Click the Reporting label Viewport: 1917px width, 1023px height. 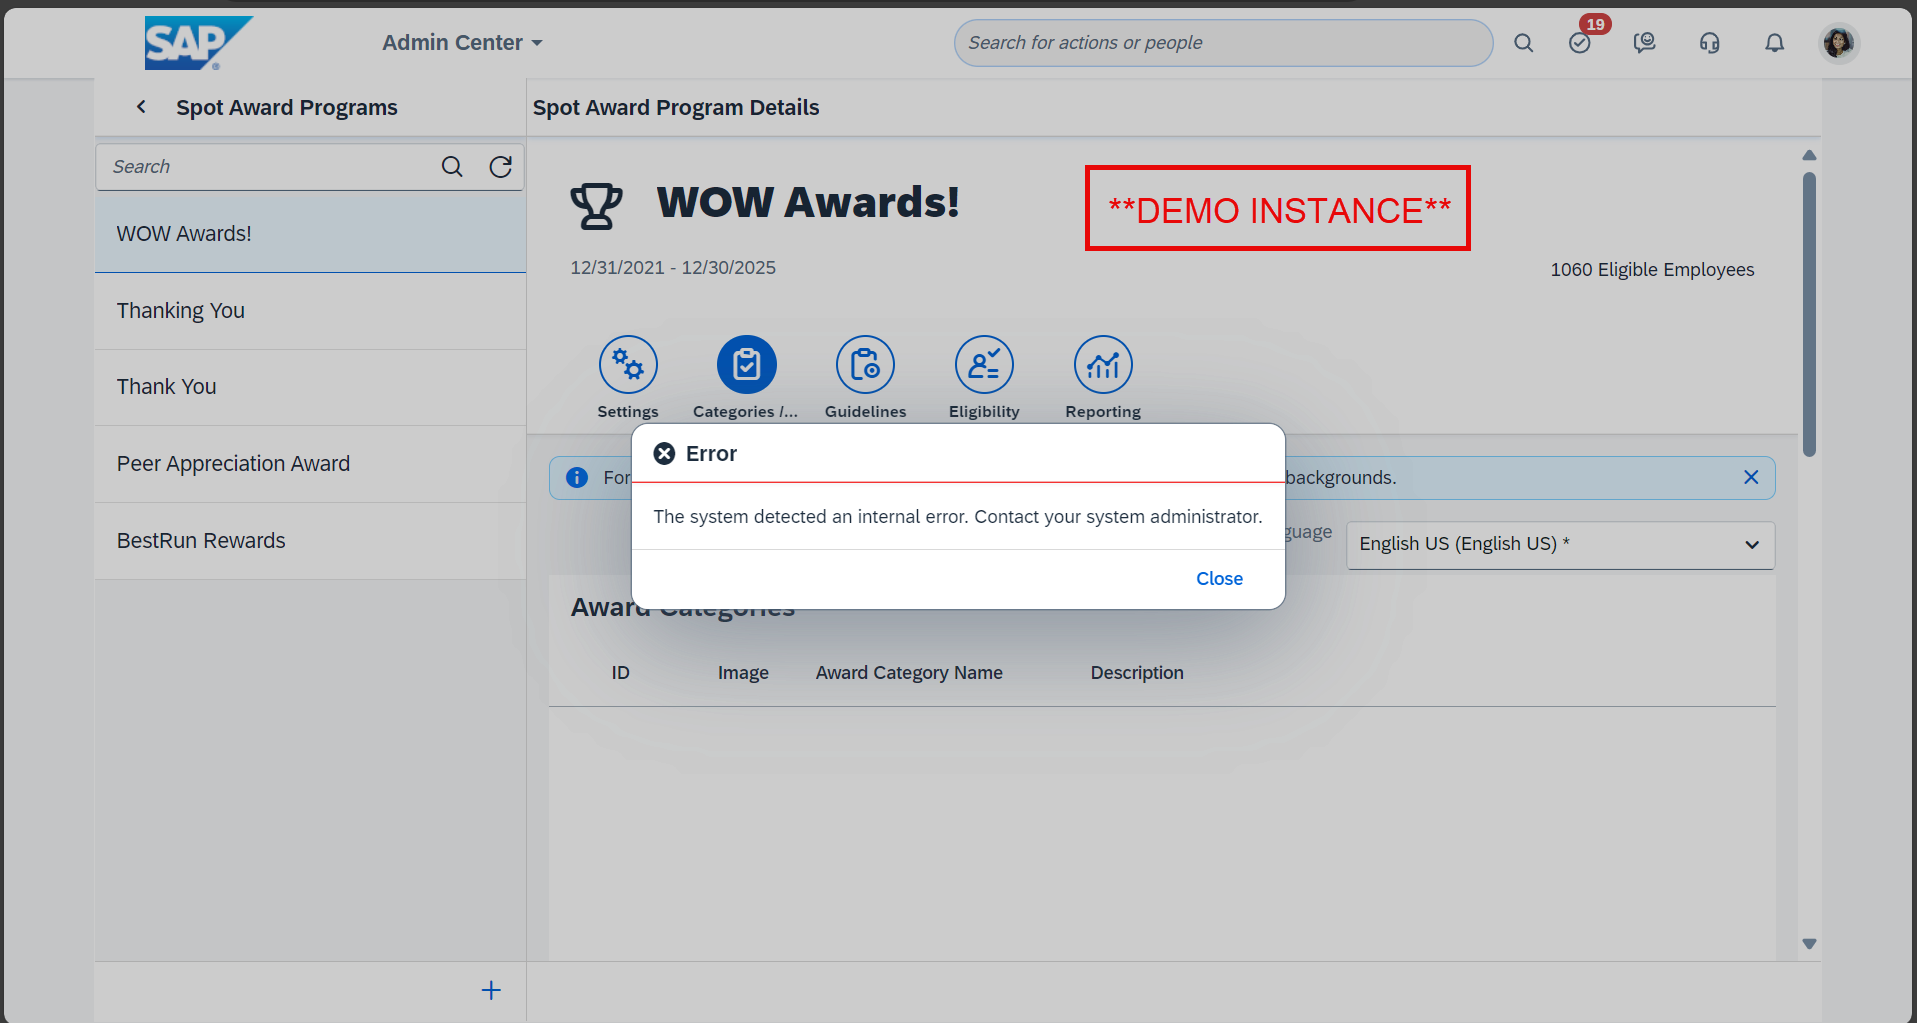click(x=1103, y=412)
